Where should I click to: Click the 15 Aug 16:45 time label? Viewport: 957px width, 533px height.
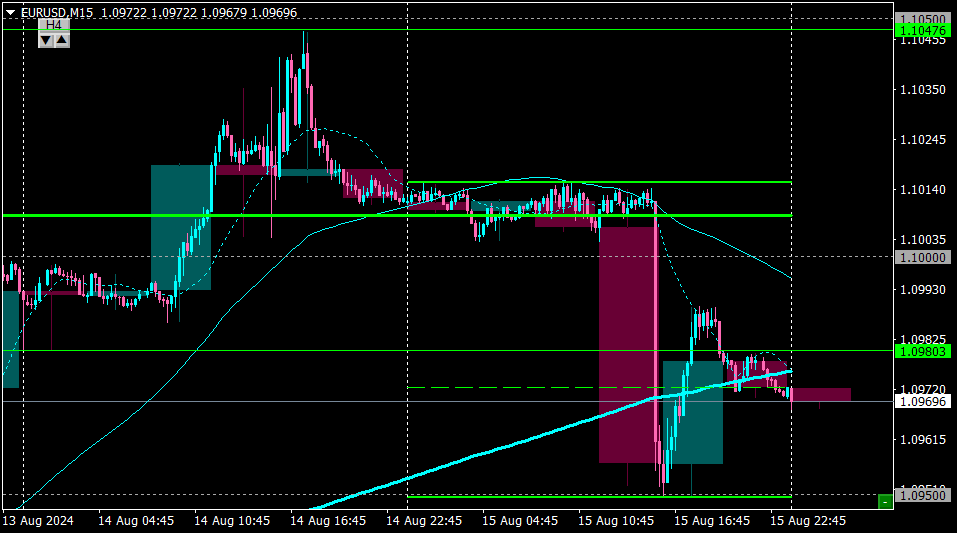(x=712, y=521)
